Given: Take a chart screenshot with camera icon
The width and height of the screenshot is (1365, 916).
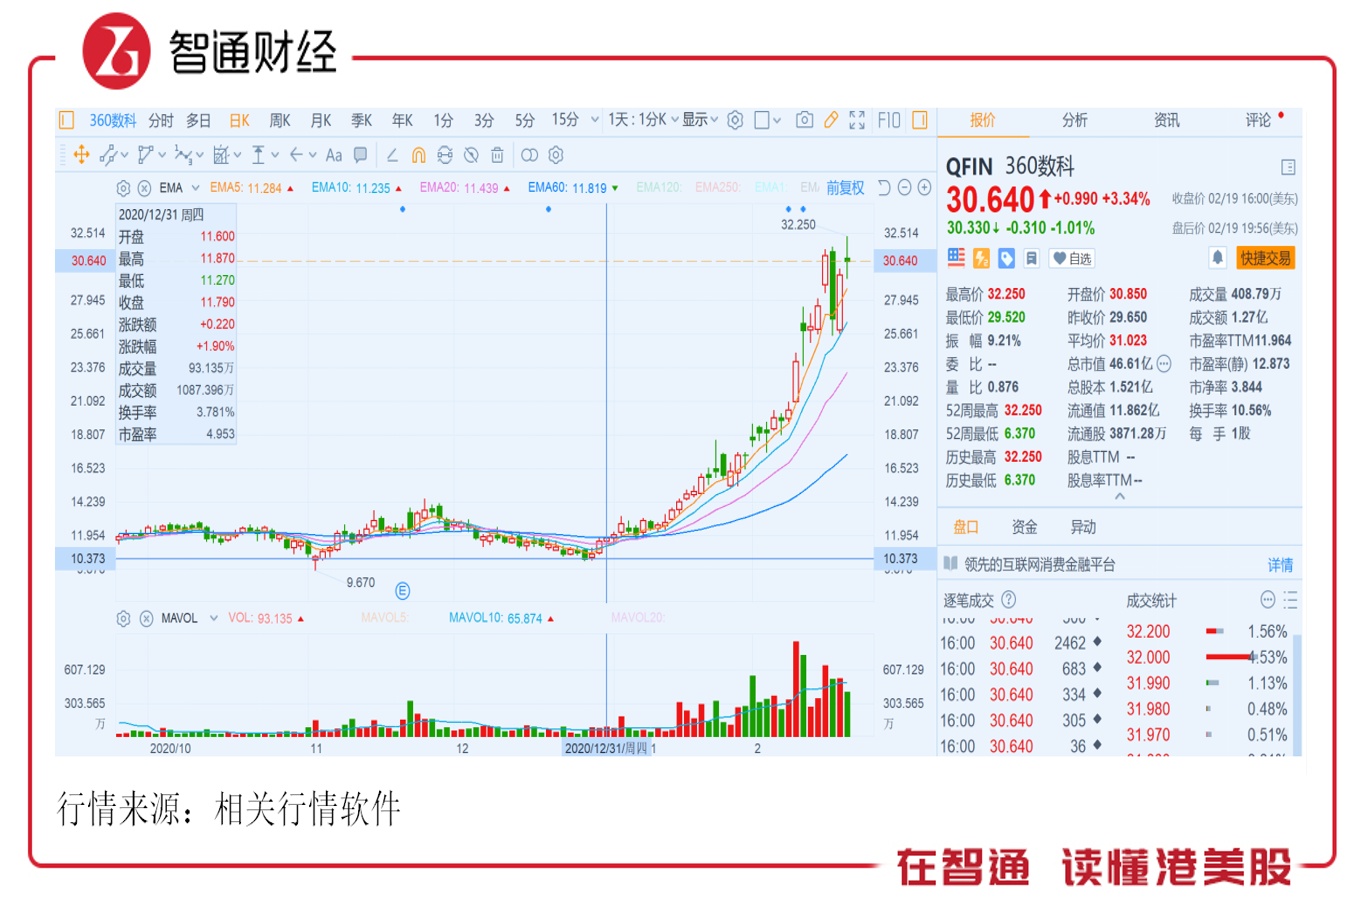Looking at the screenshot, I should [x=804, y=120].
